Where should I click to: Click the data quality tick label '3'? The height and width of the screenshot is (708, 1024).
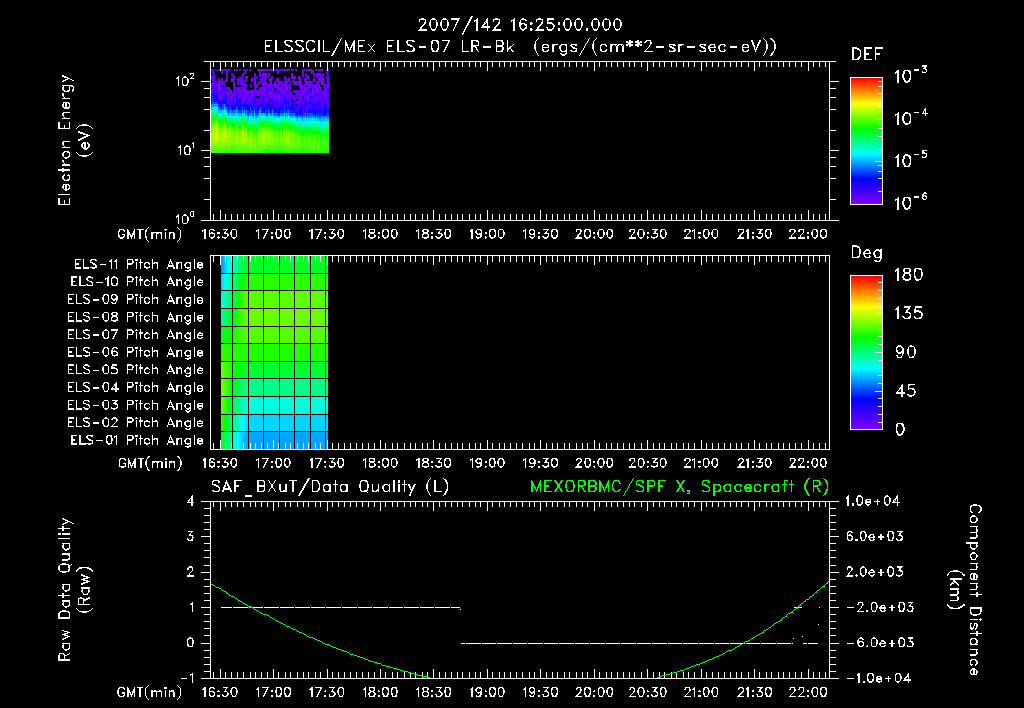click(x=191, y=537)
